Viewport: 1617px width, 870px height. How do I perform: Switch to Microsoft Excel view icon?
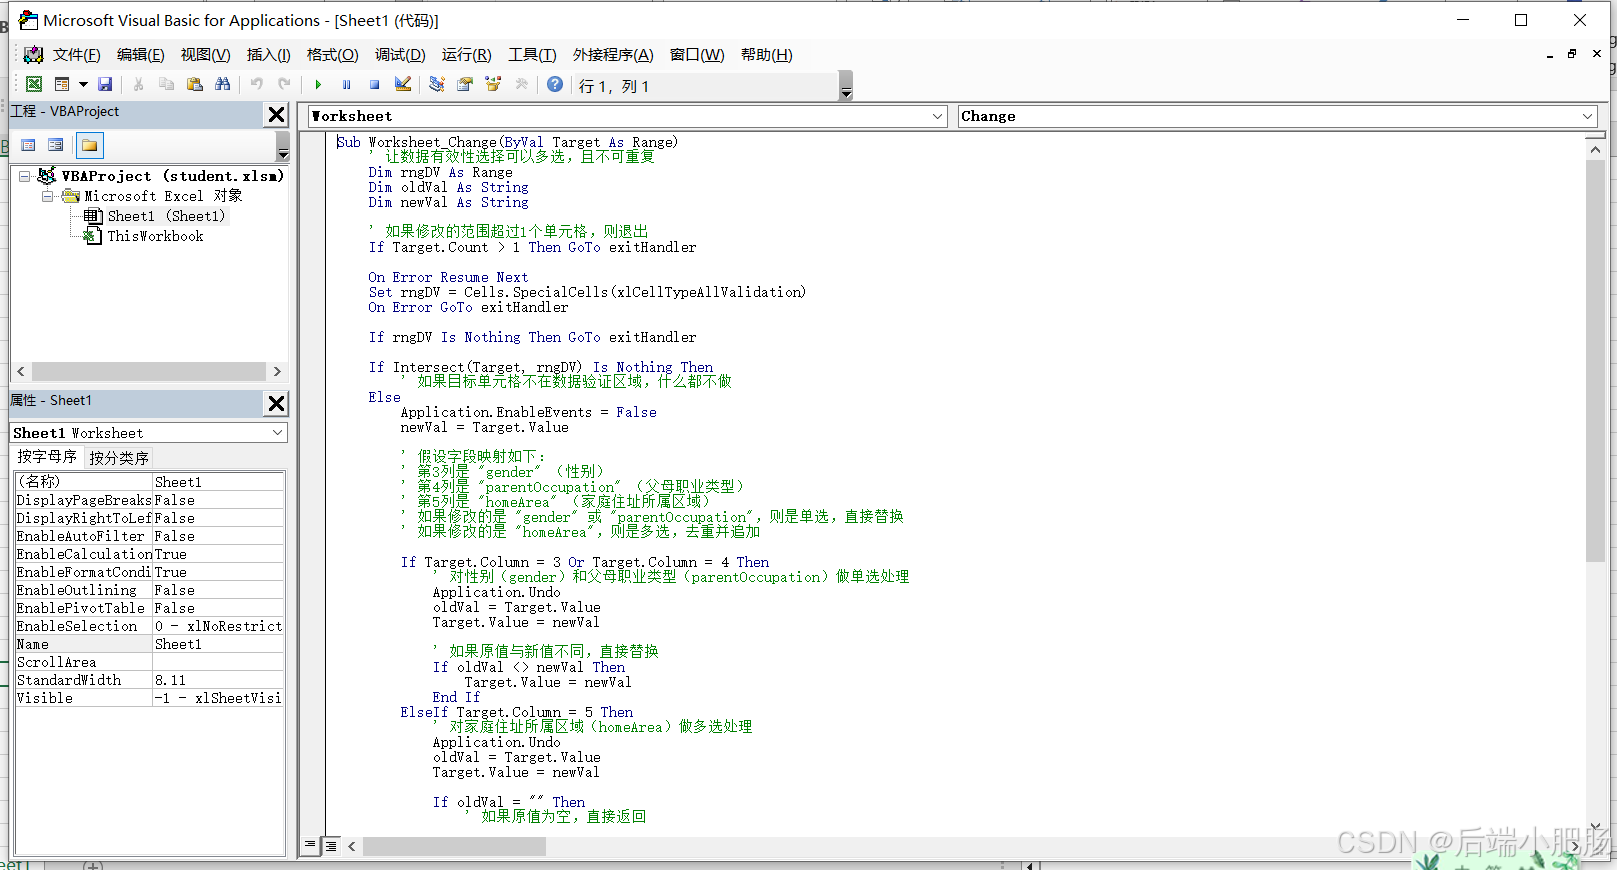[34, 84]
